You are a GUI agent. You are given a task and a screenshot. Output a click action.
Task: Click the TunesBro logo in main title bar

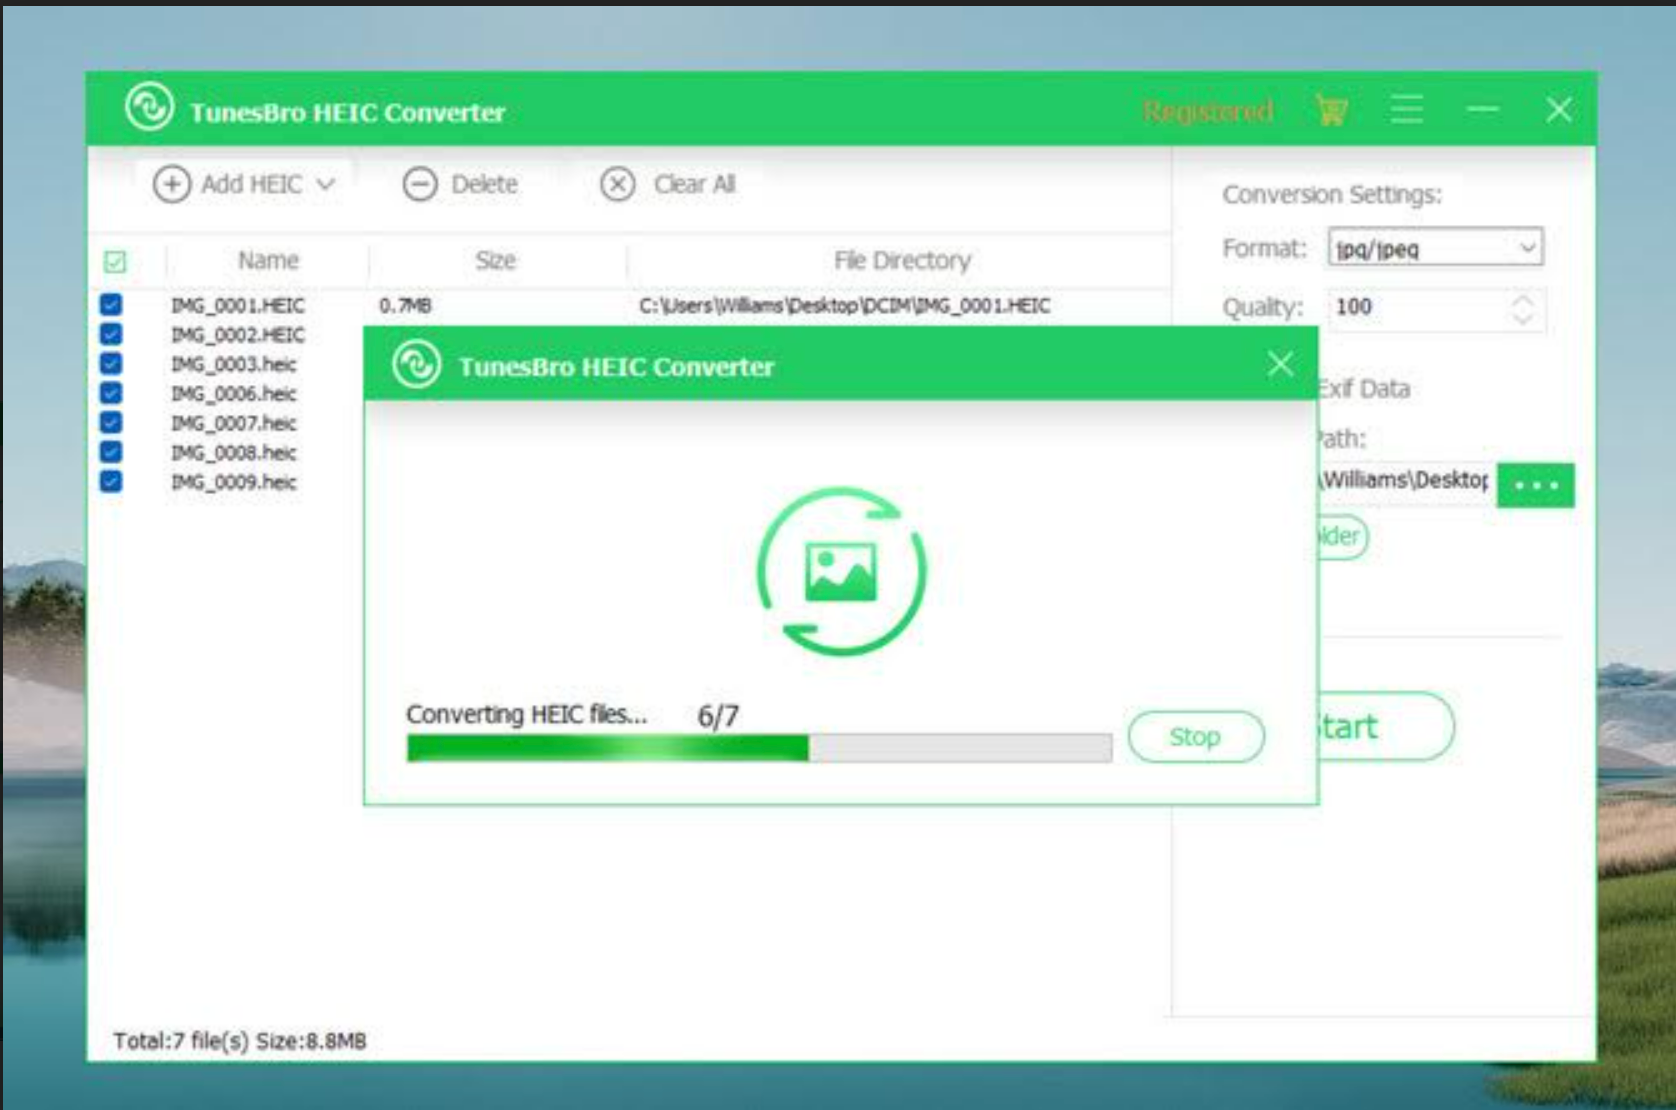(150, 108)
